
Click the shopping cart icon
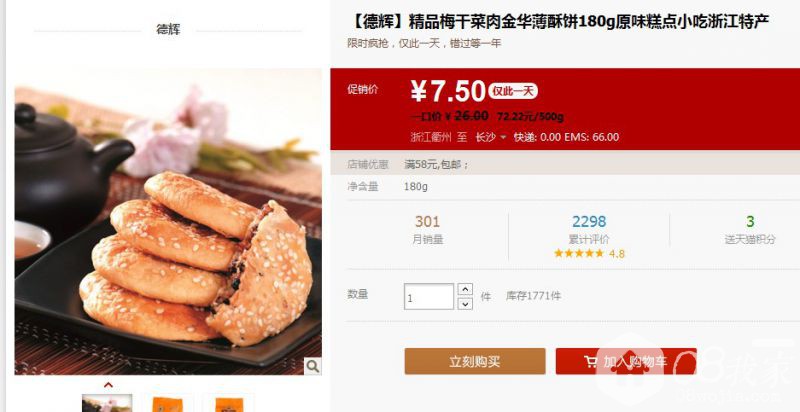coord(590,362)
